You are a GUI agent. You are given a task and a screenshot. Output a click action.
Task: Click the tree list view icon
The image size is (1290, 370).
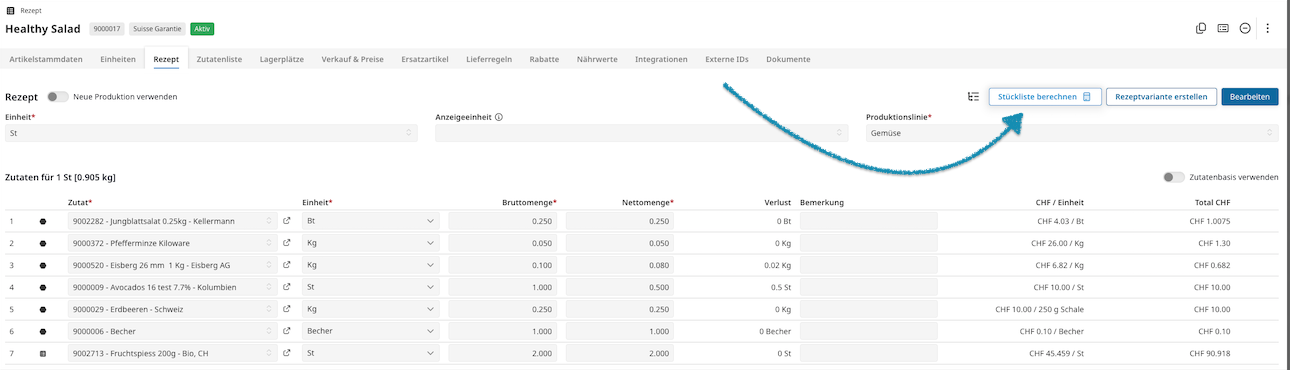[x=973, y=97]
